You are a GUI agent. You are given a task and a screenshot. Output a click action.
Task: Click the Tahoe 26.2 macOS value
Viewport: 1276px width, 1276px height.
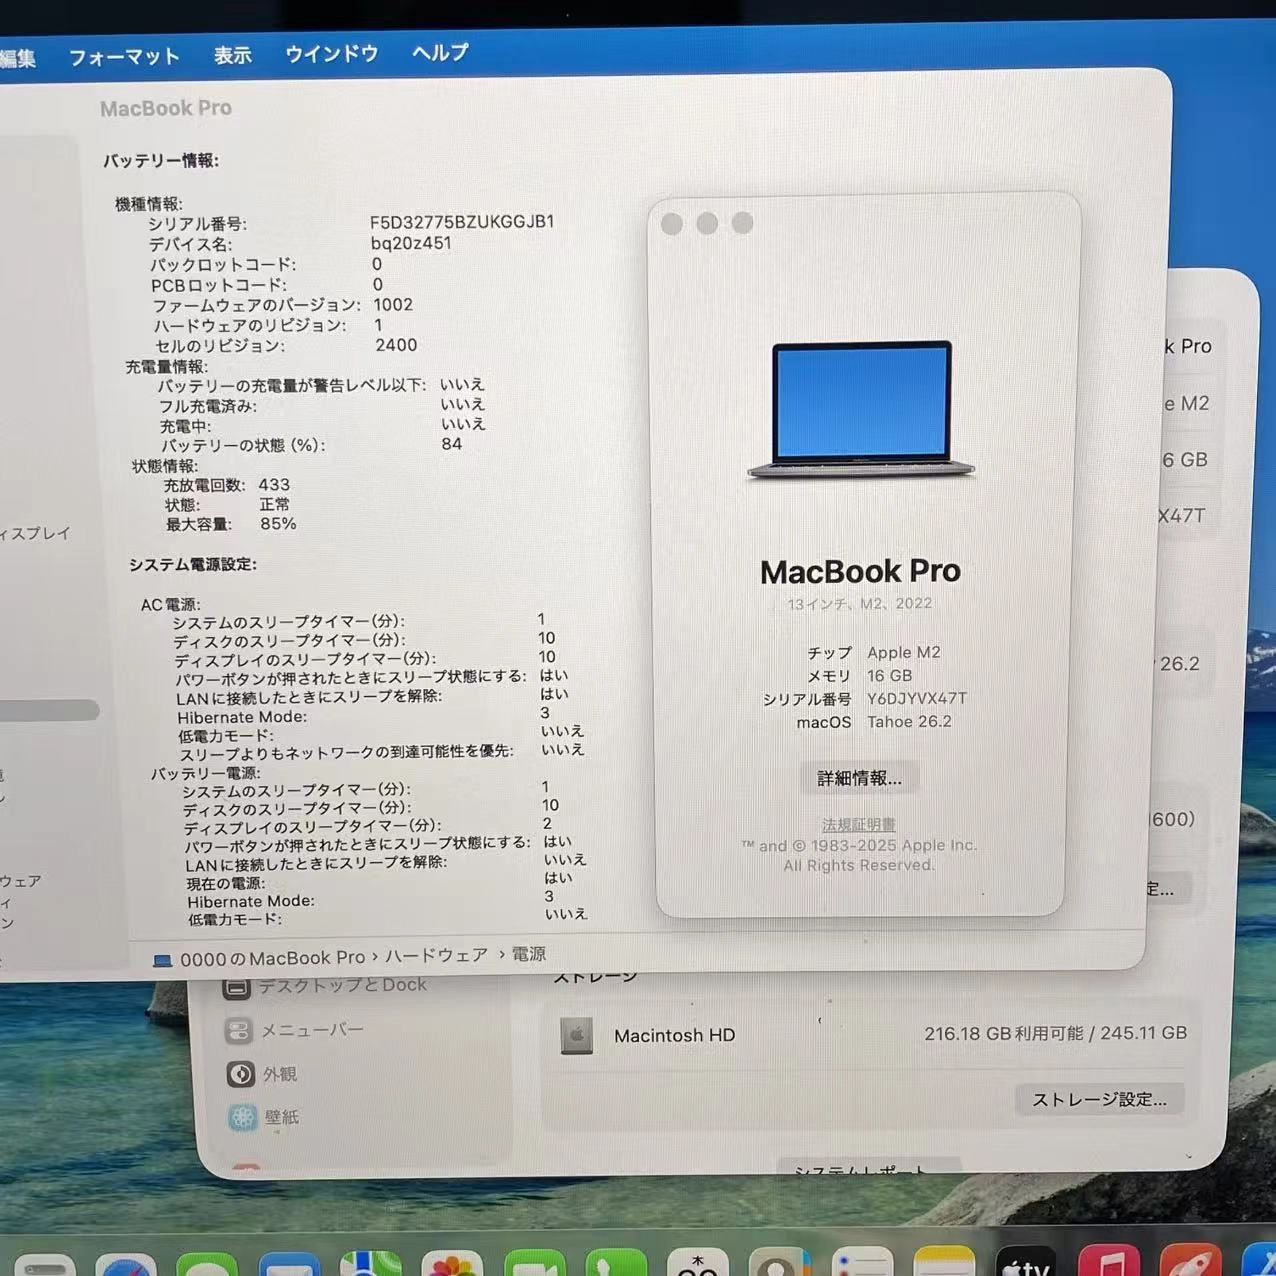coord(910,722)
